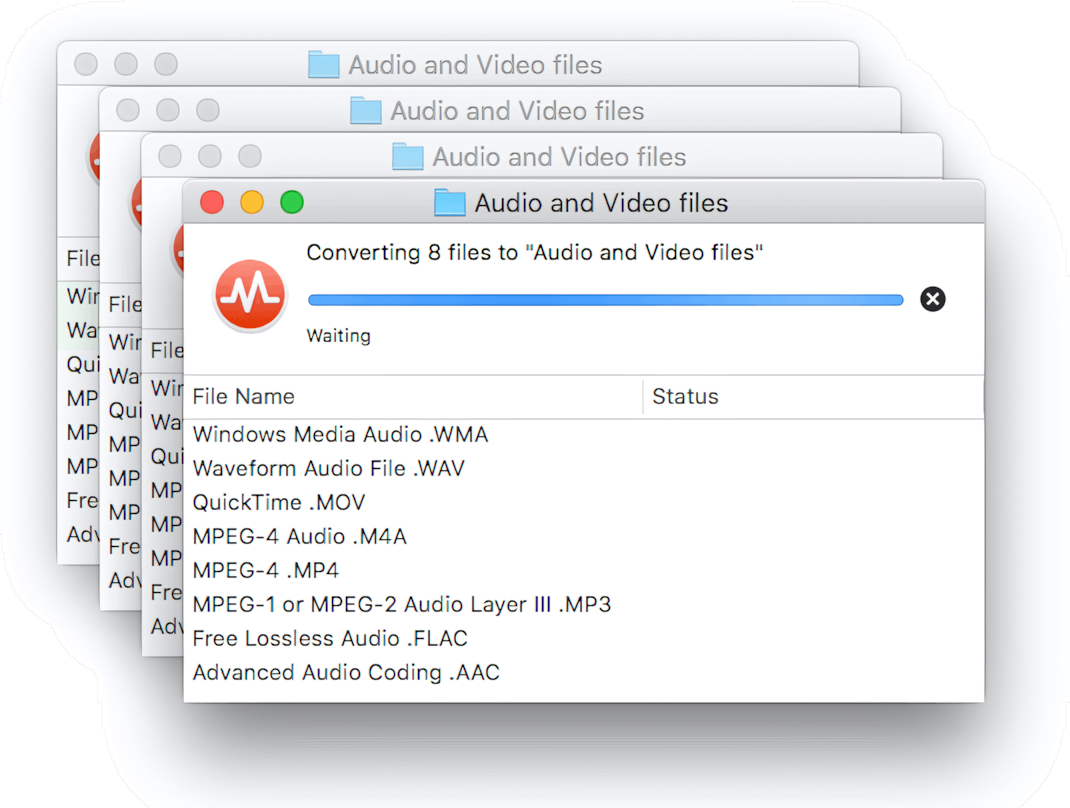The image size is (1070, 808).
Task: Select the MPEG-4 .MP4 file
Action: (263, 570)
